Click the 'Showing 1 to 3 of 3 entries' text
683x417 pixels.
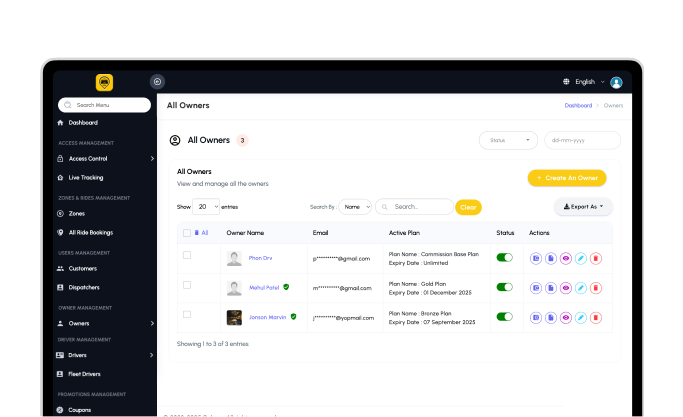[x=213, y=344]
